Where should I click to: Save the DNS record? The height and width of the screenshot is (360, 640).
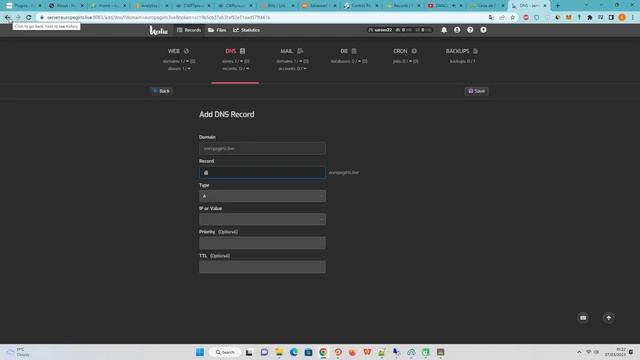tap(476, 91)
